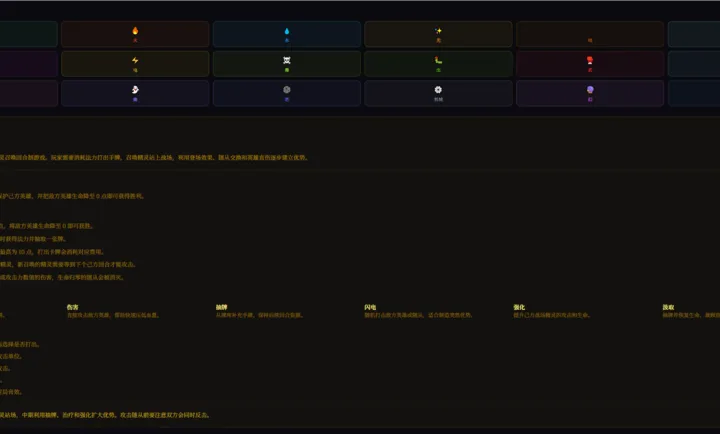Select the water droplet element card
This screenshot has height=434, width=720.
point(287,34)
